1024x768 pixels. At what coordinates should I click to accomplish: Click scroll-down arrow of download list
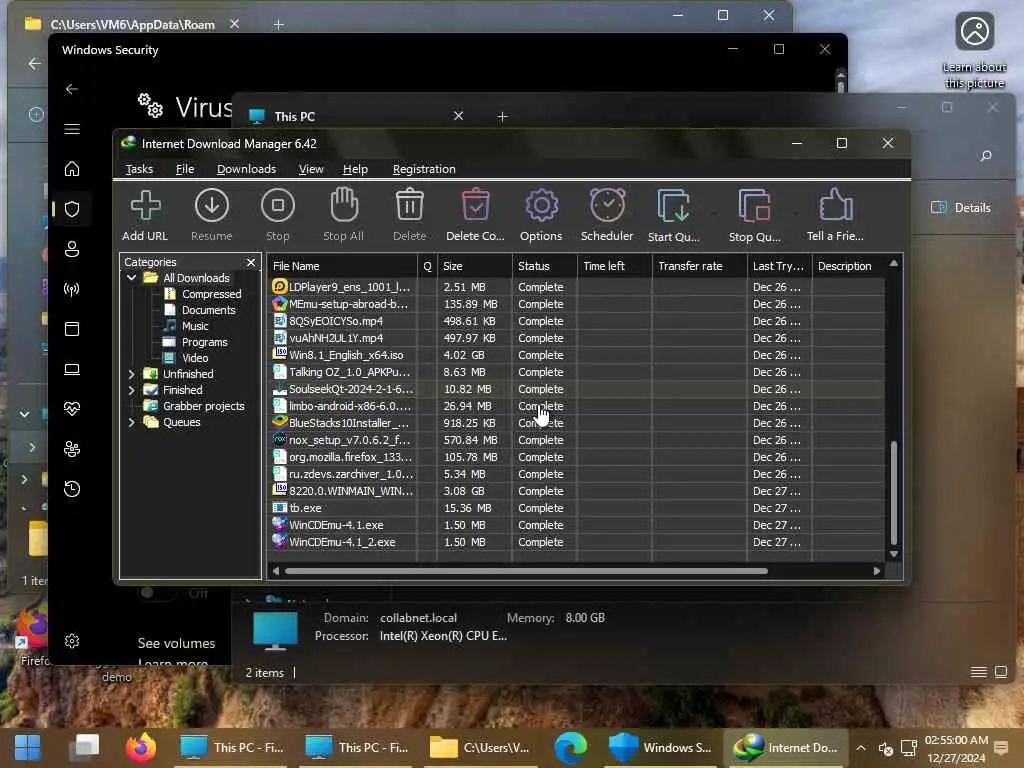893,554
